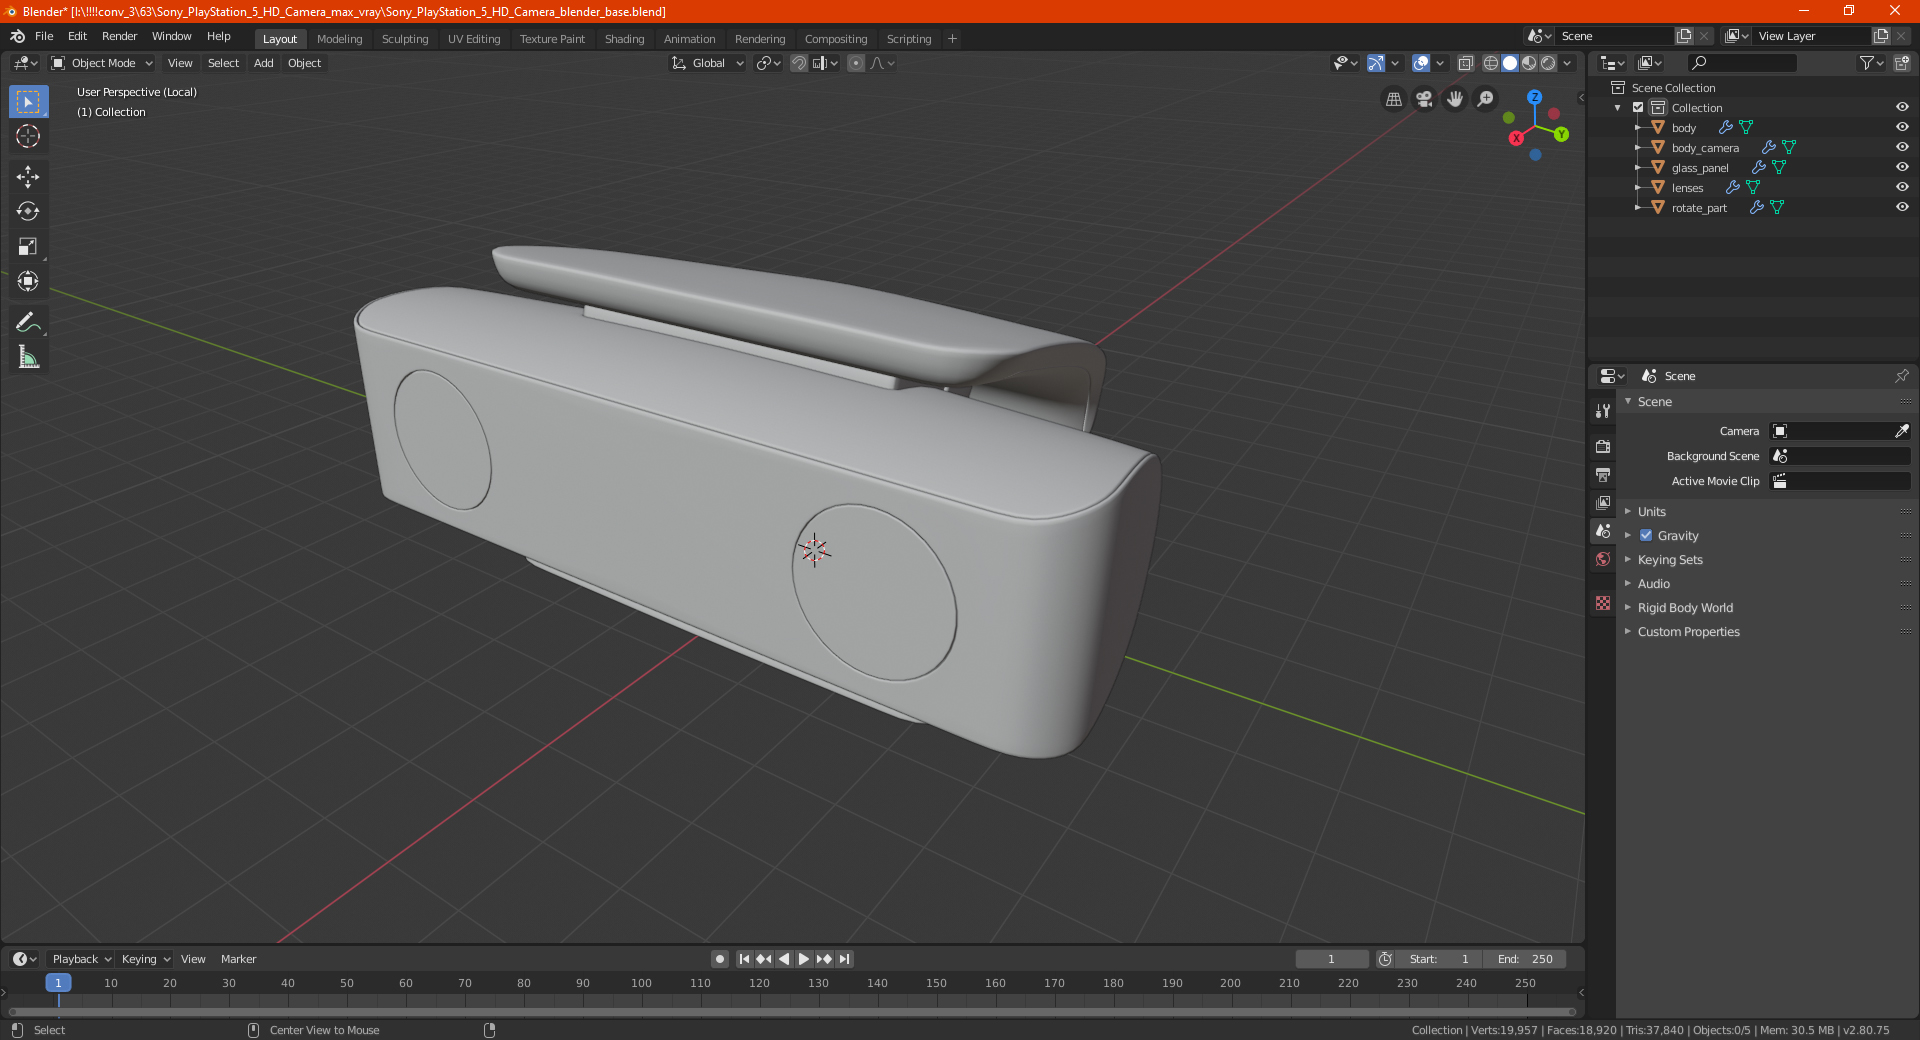The height and width of the screenshot is (1040, 1920).
Task: Select the Move tool
Action: [28, 177]
